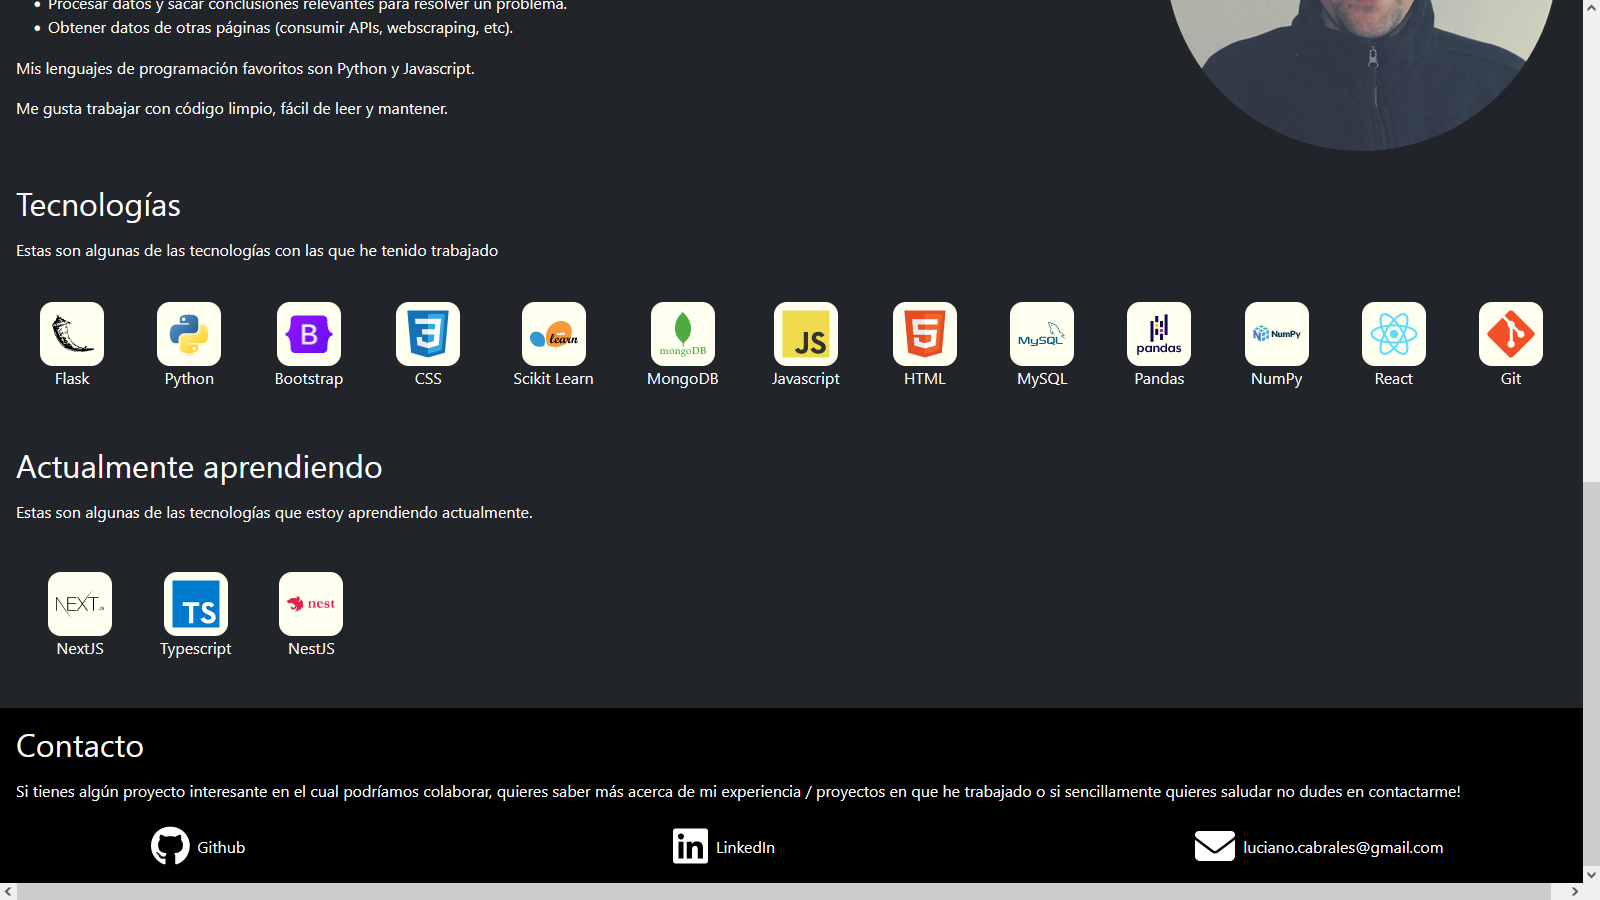Click the Actualmente aprendiendo heading
The image size is (1600, 900).
199,467
